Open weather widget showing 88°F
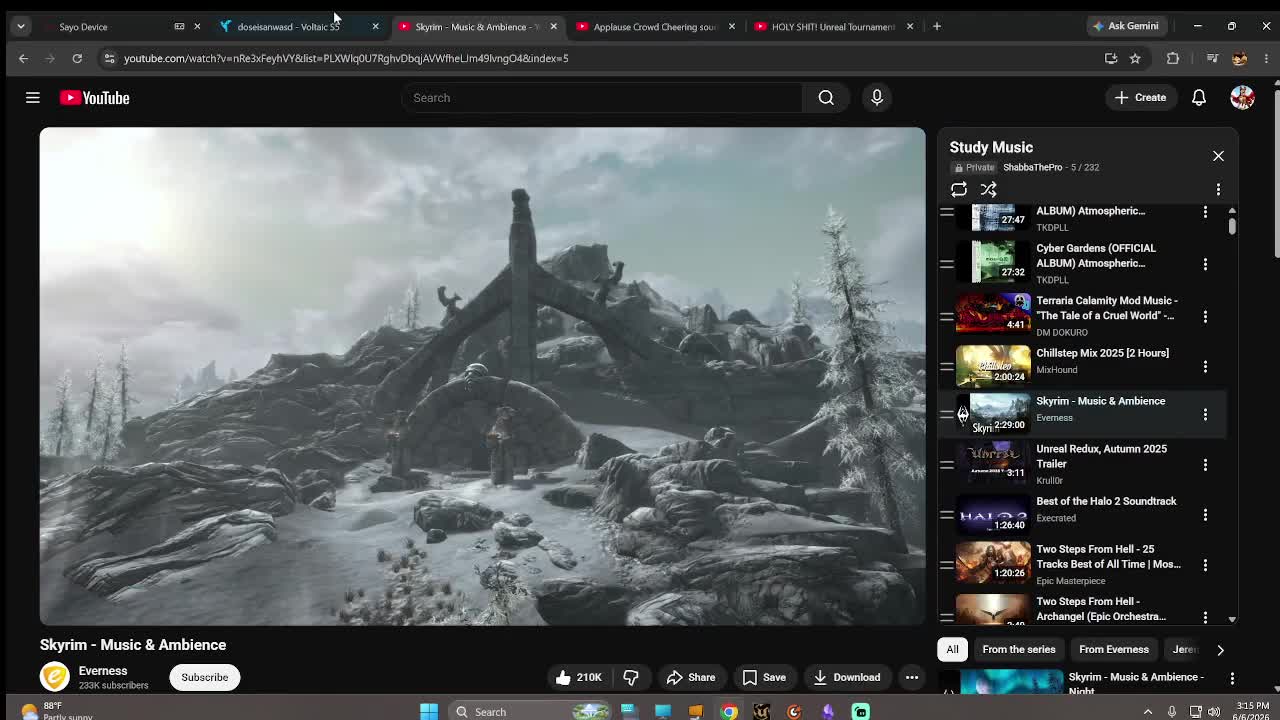Screen dimensions: 1280x720 pos(55,711)
